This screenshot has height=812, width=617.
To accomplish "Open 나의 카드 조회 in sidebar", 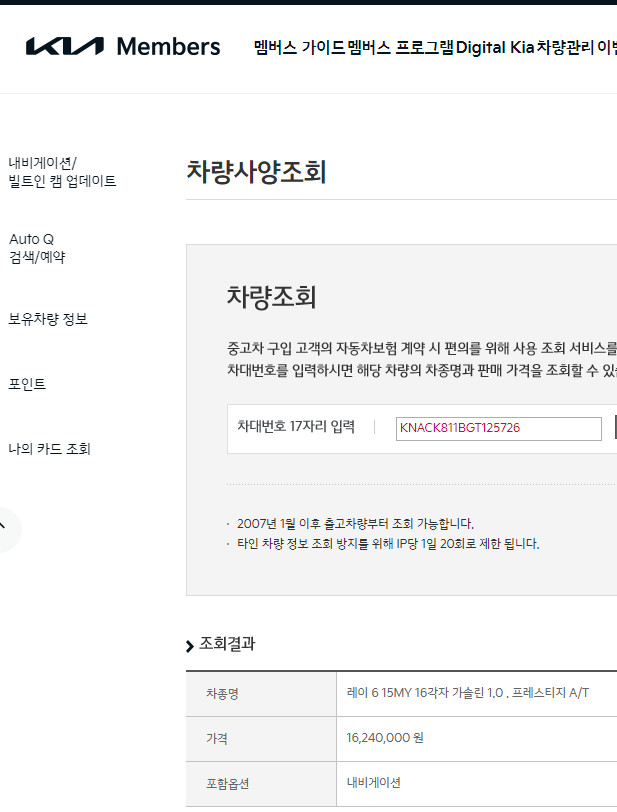I will click(50, 448).
